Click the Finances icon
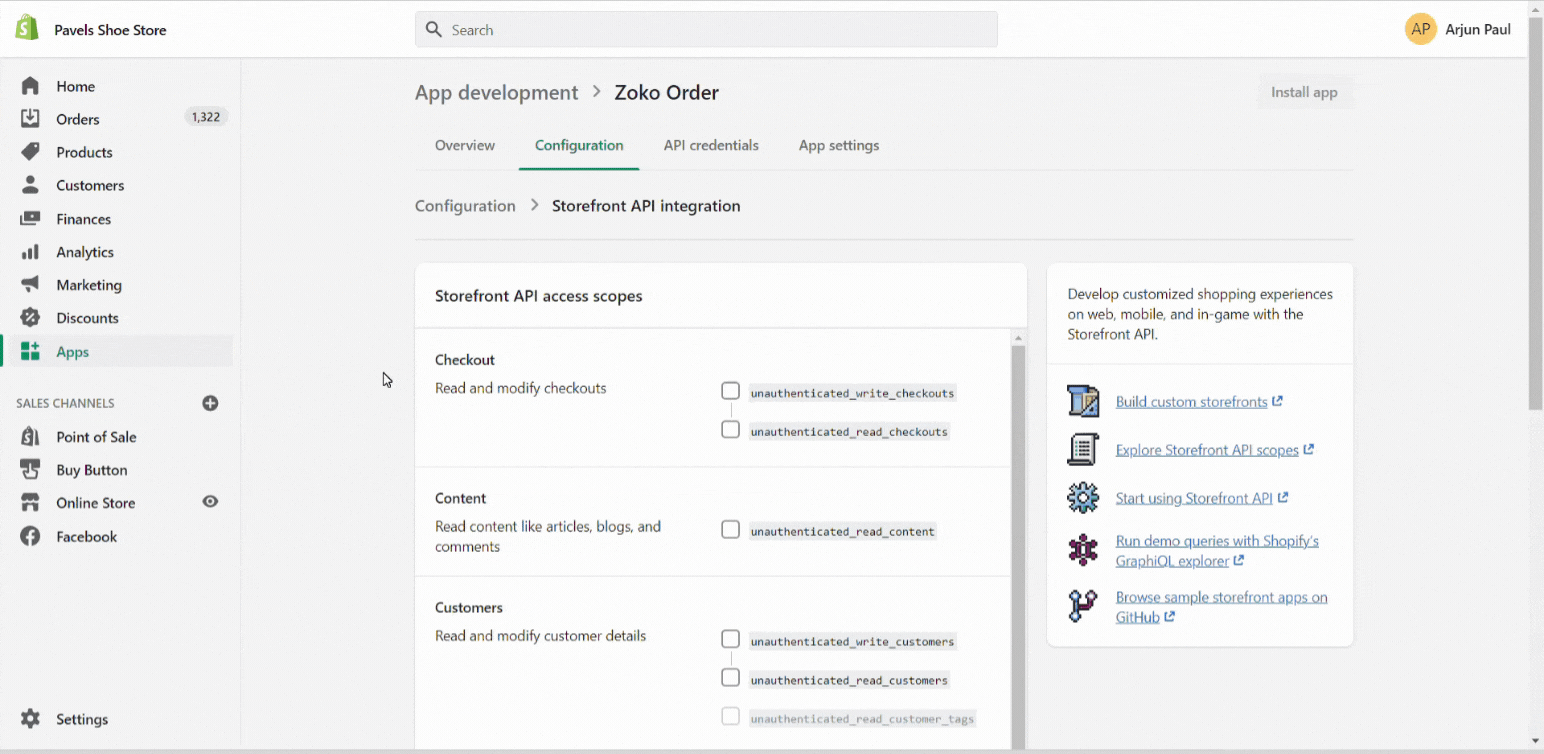The image size is (1544, 754). pos(30,219)
